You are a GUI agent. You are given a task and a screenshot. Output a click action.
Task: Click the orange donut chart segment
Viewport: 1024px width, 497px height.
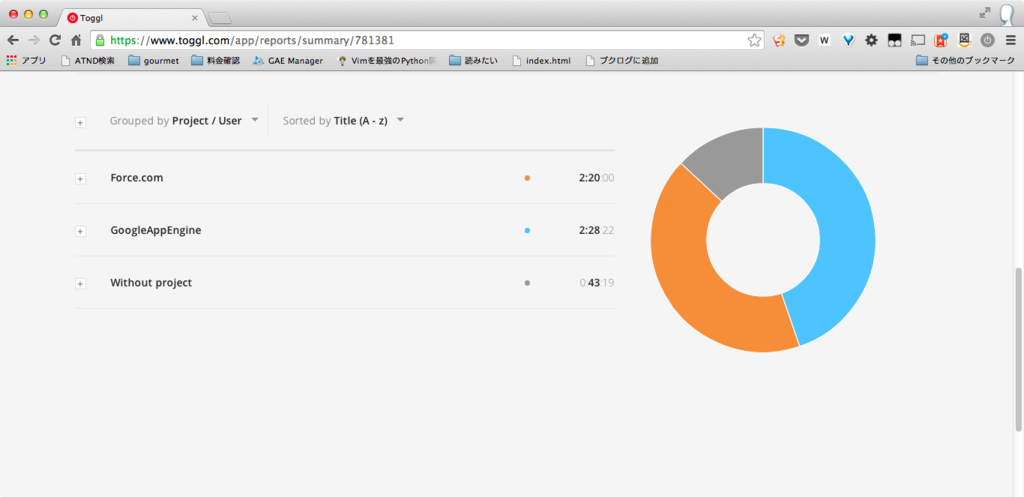pos(686,274)
